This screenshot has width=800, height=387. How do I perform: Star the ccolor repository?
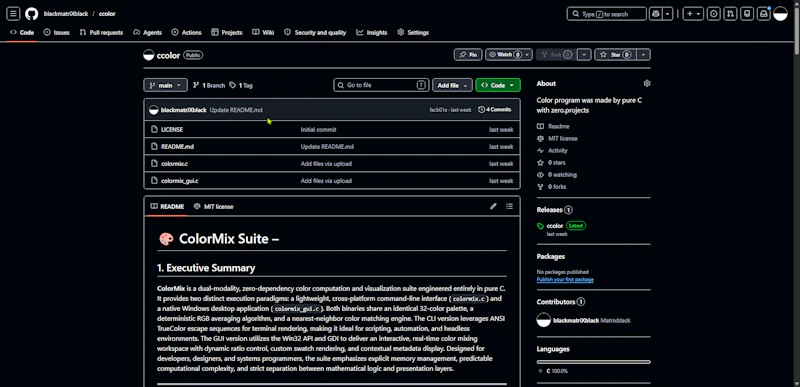pos(615,55)
